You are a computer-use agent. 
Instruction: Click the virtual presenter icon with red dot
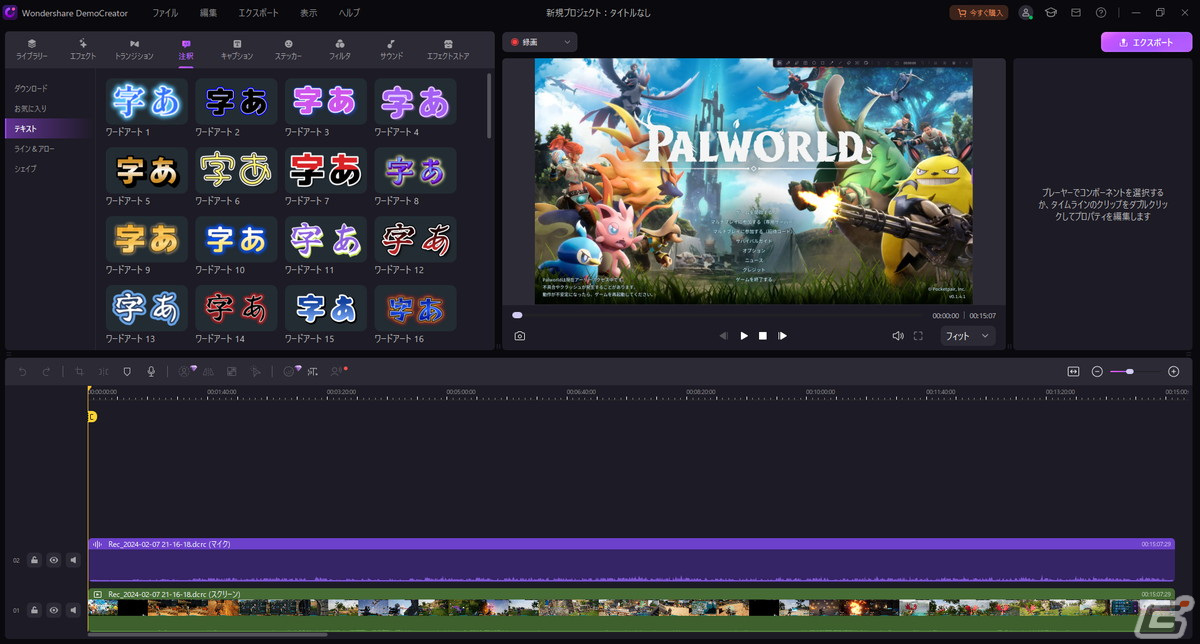338,371
